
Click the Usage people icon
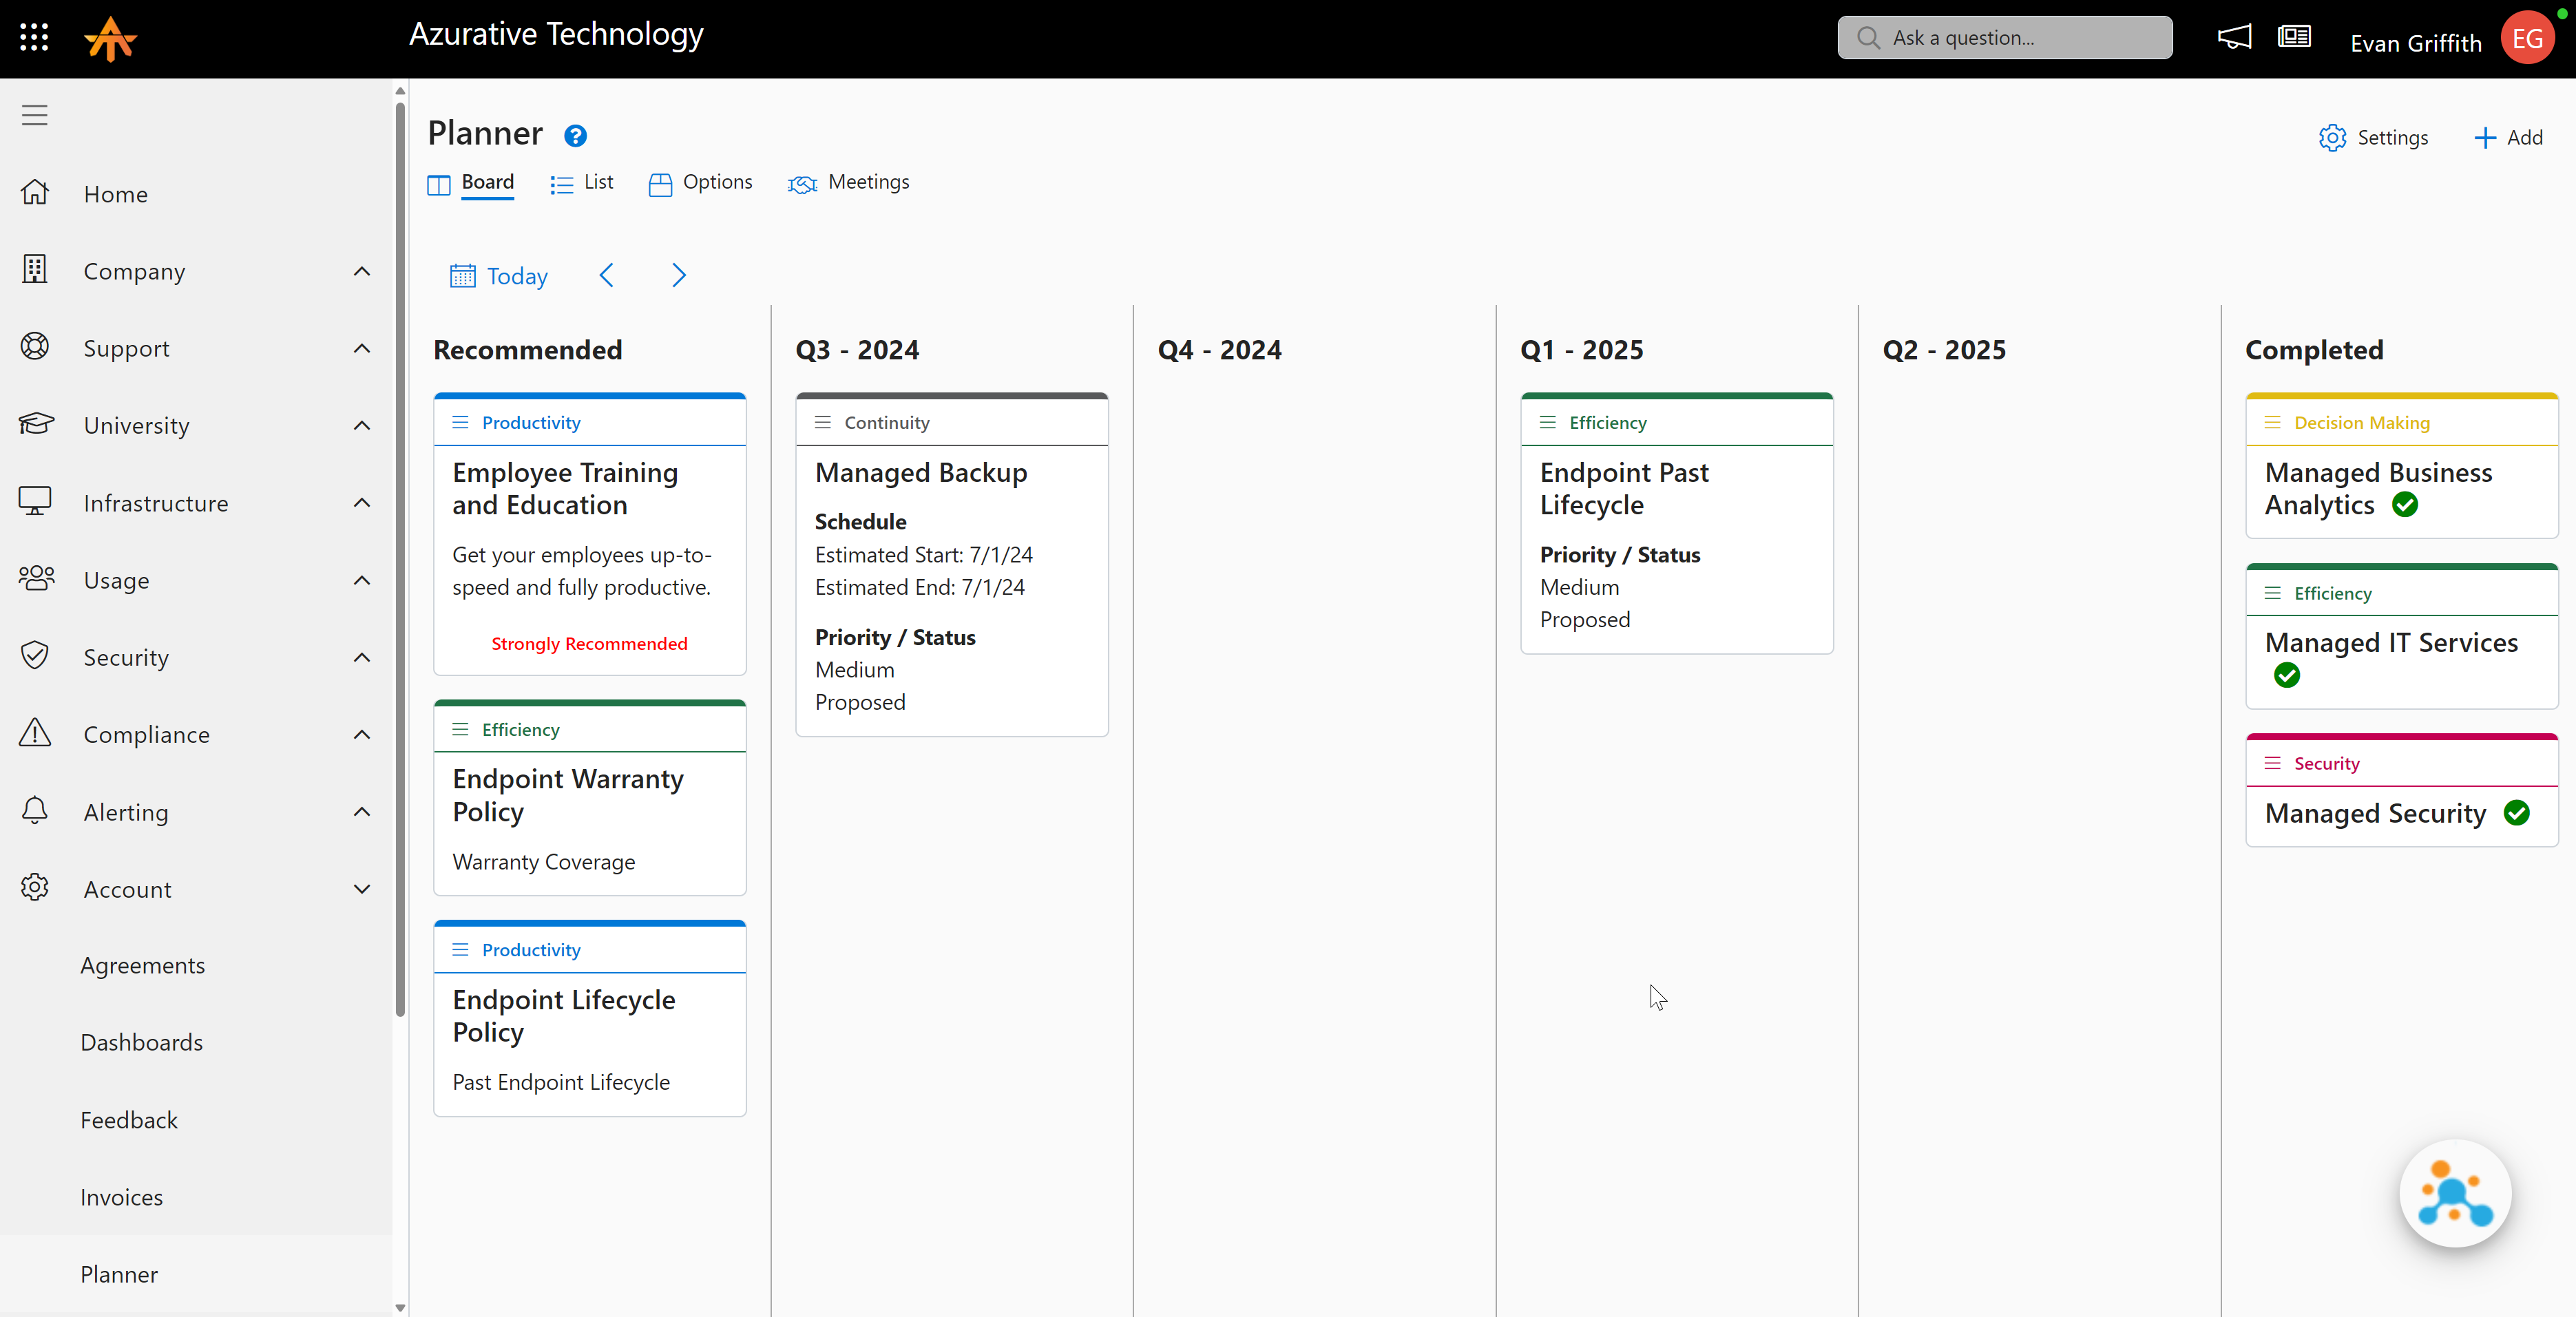(x=36, y=579)
